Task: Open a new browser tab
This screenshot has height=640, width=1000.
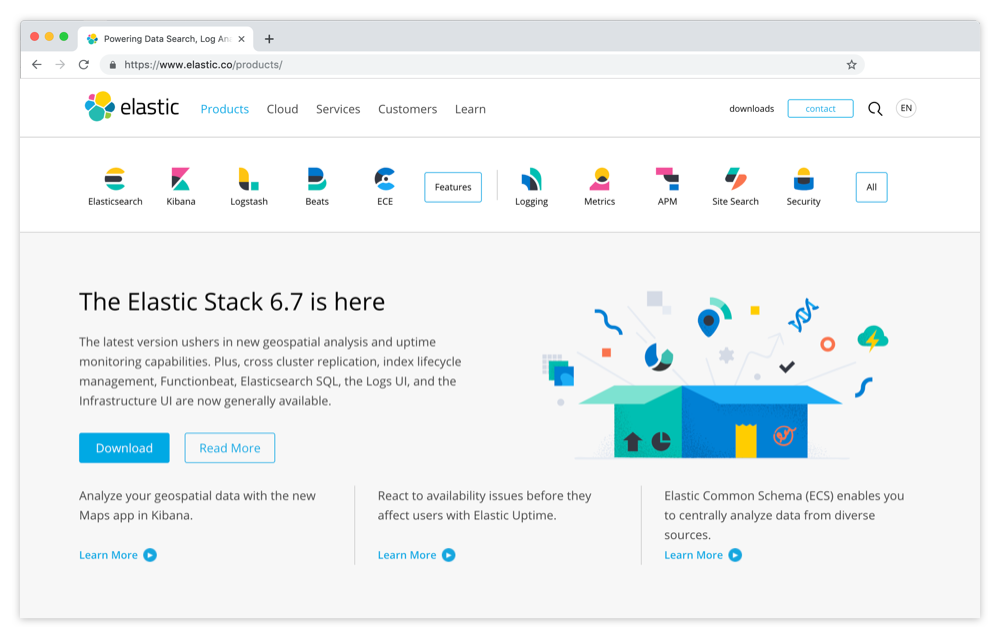Action: coord(269,39)
